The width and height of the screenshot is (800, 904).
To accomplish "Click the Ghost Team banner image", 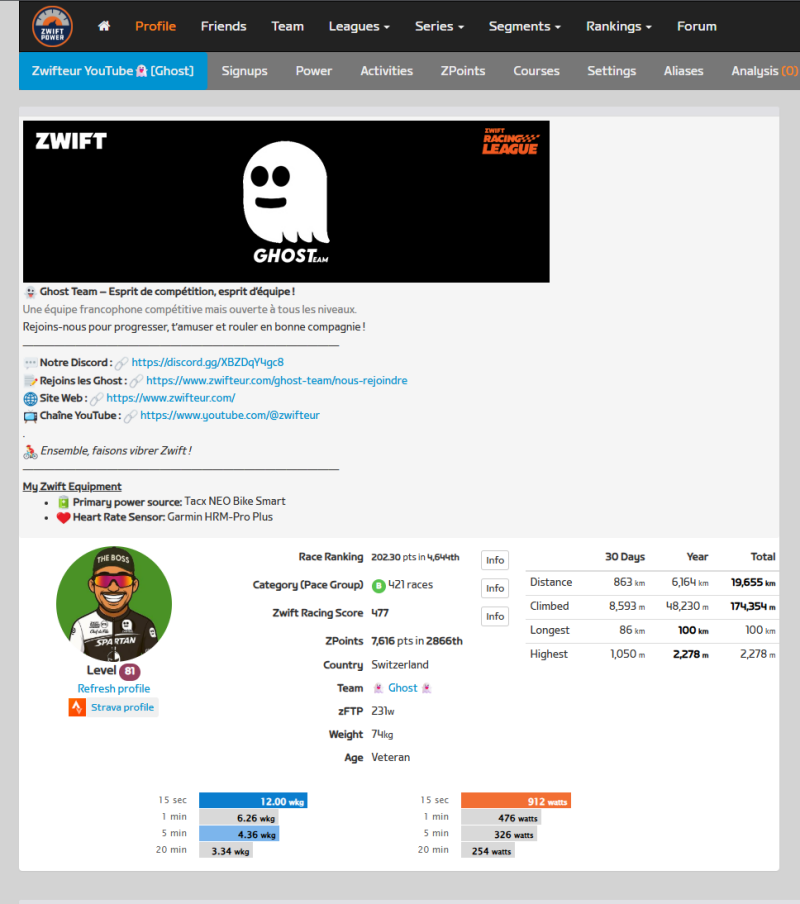I will pyautogui.click(x=286, y=202).
